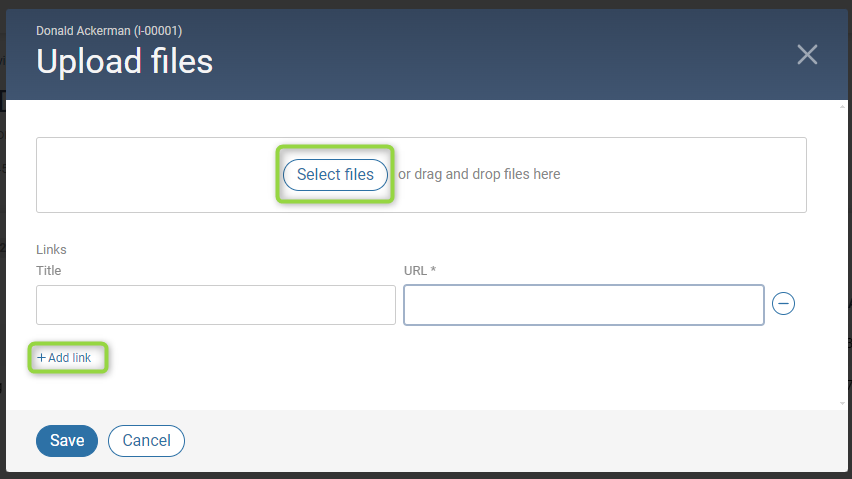Click the Donald Ackerman (I-00001) header text
This screenshot has height=479, width=852.
coord(109,30)
